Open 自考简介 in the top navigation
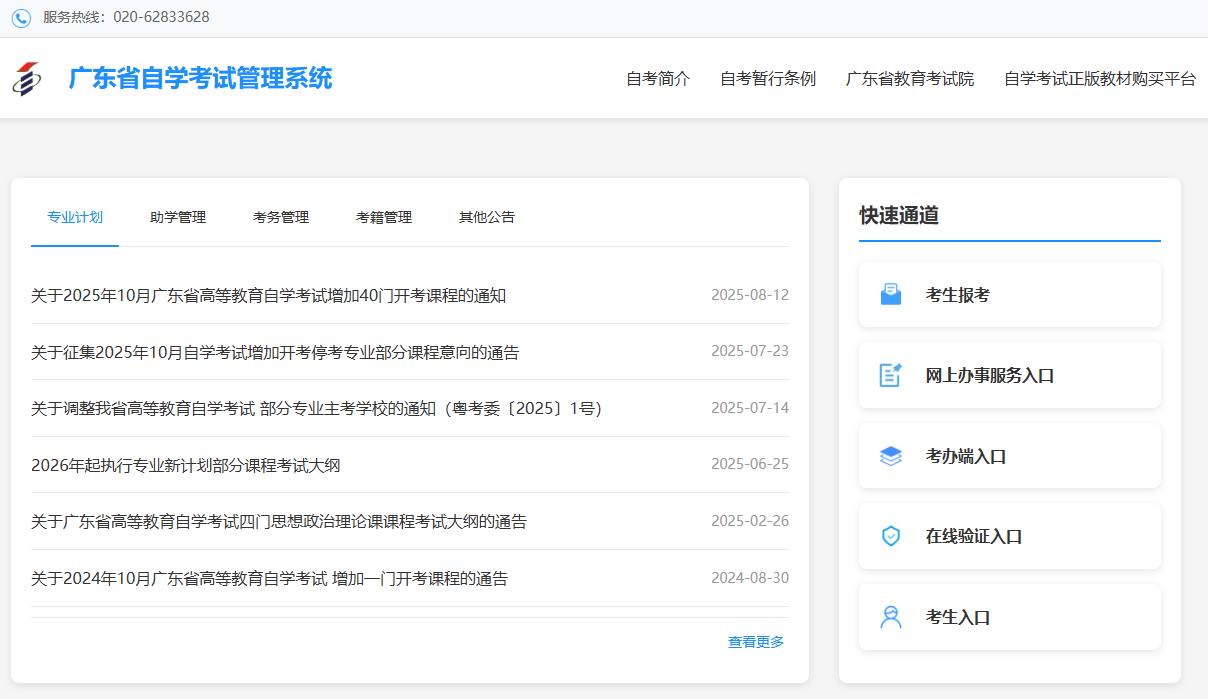 [x=658, y=79]
